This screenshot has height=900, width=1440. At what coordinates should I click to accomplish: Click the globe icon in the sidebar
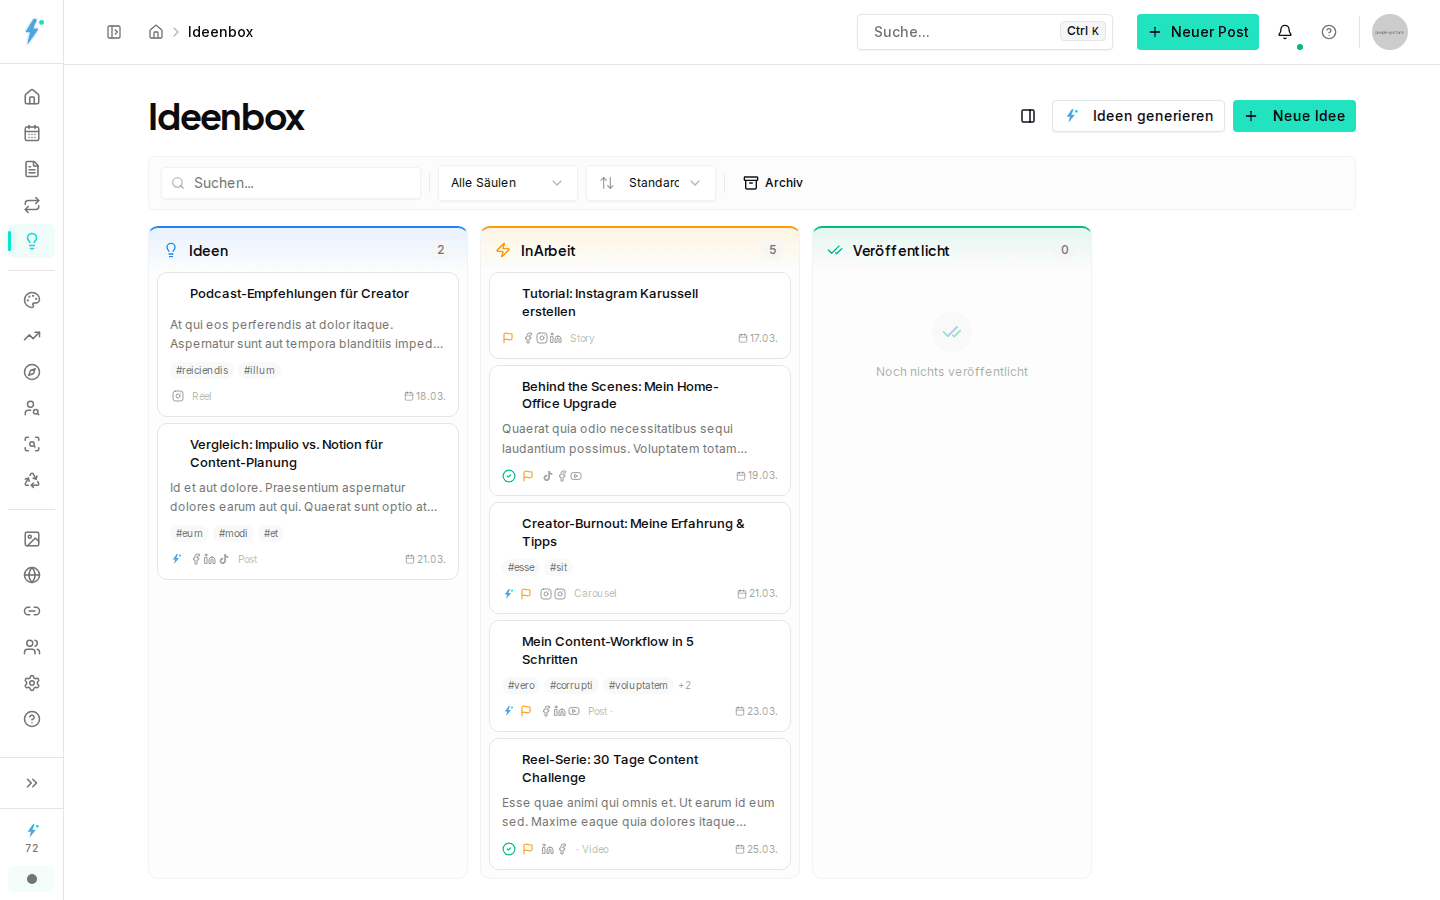(x=31, y=574)
